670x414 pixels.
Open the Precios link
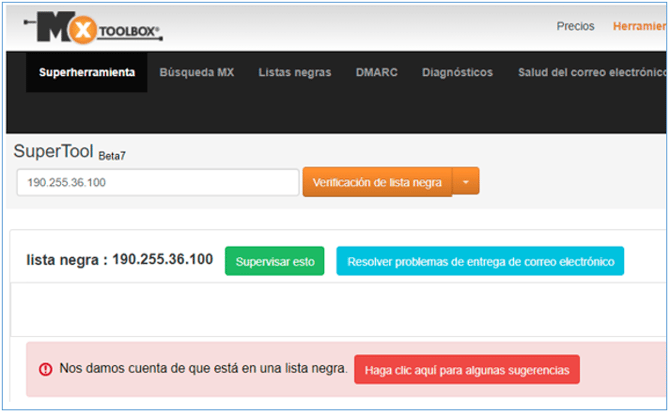coord(575,26)
